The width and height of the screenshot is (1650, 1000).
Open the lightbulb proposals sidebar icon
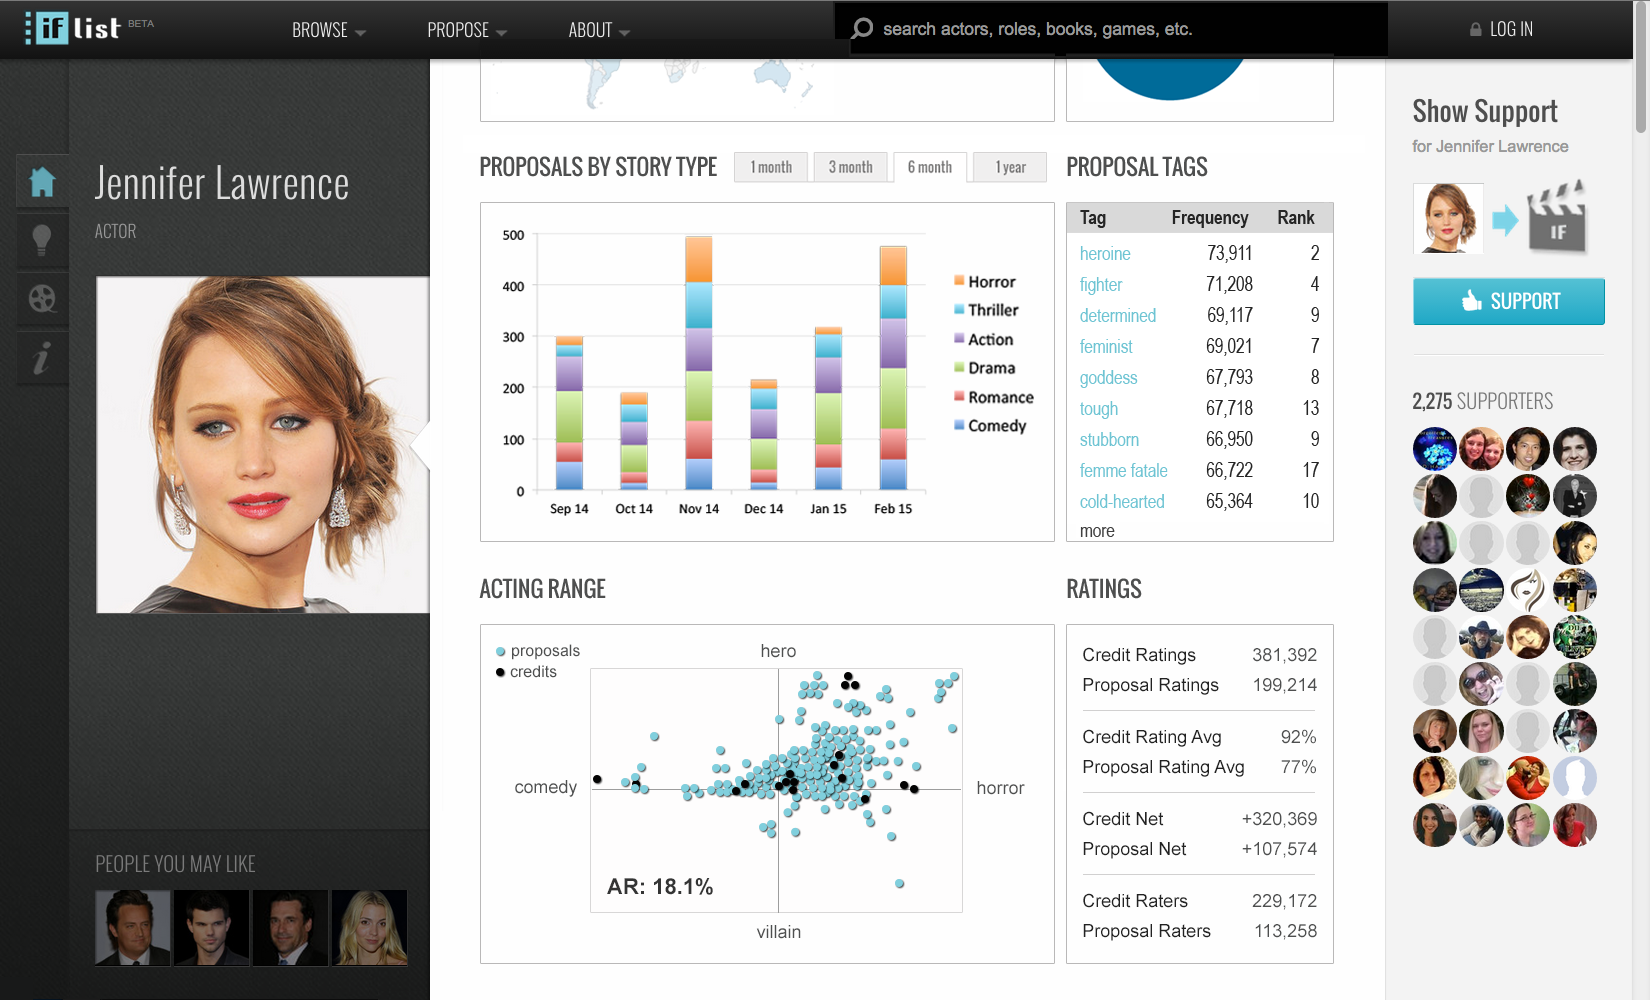tap(42, 240)
